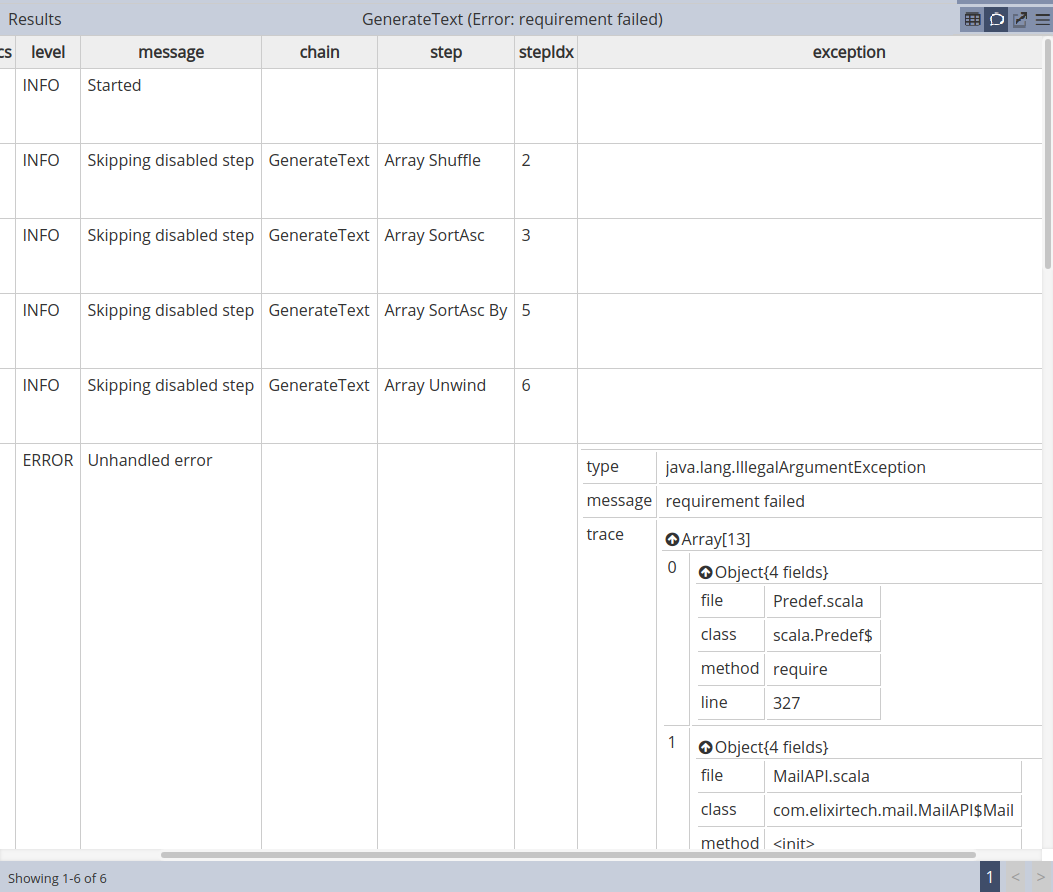Select the 'Unhandled error' message cell
The height and width of the screenshot is (892, 1053).
(150, 461)
